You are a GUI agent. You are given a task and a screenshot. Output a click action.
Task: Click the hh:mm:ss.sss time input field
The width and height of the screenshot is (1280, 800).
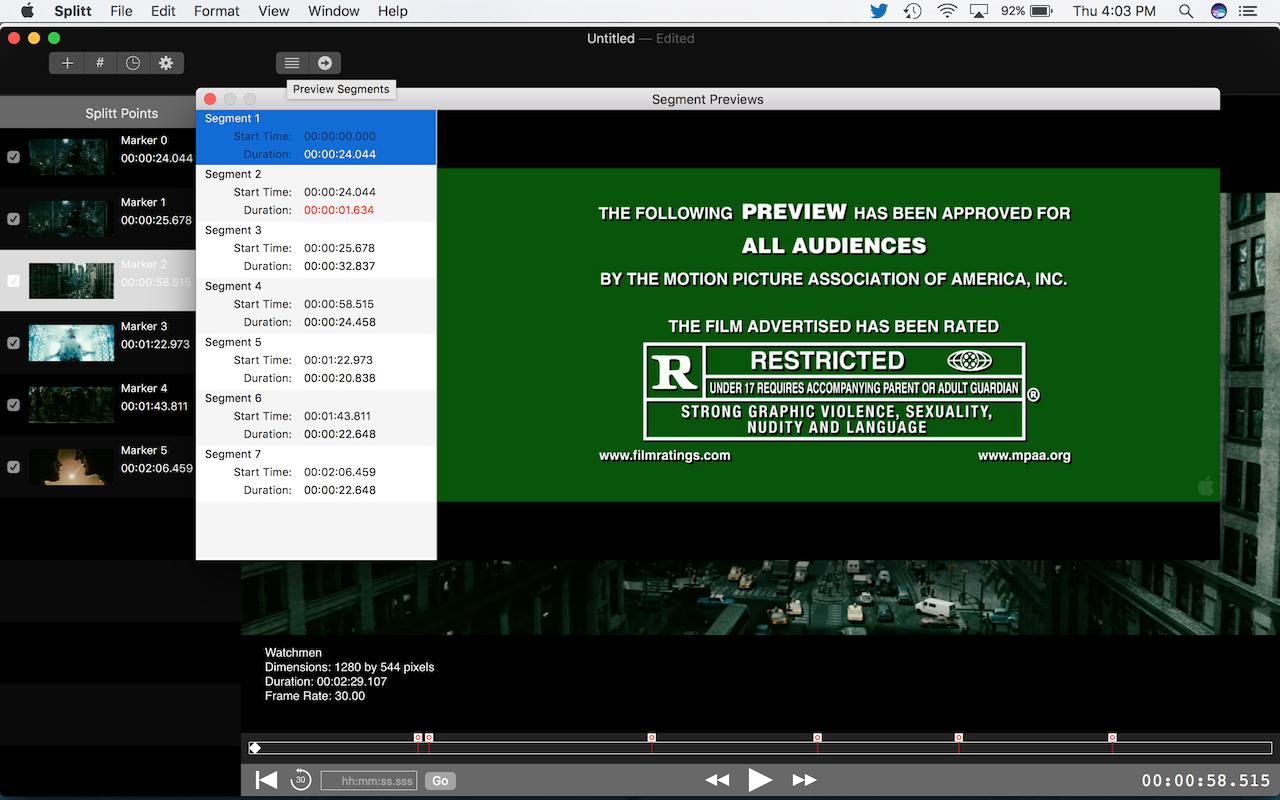[369, 781]
